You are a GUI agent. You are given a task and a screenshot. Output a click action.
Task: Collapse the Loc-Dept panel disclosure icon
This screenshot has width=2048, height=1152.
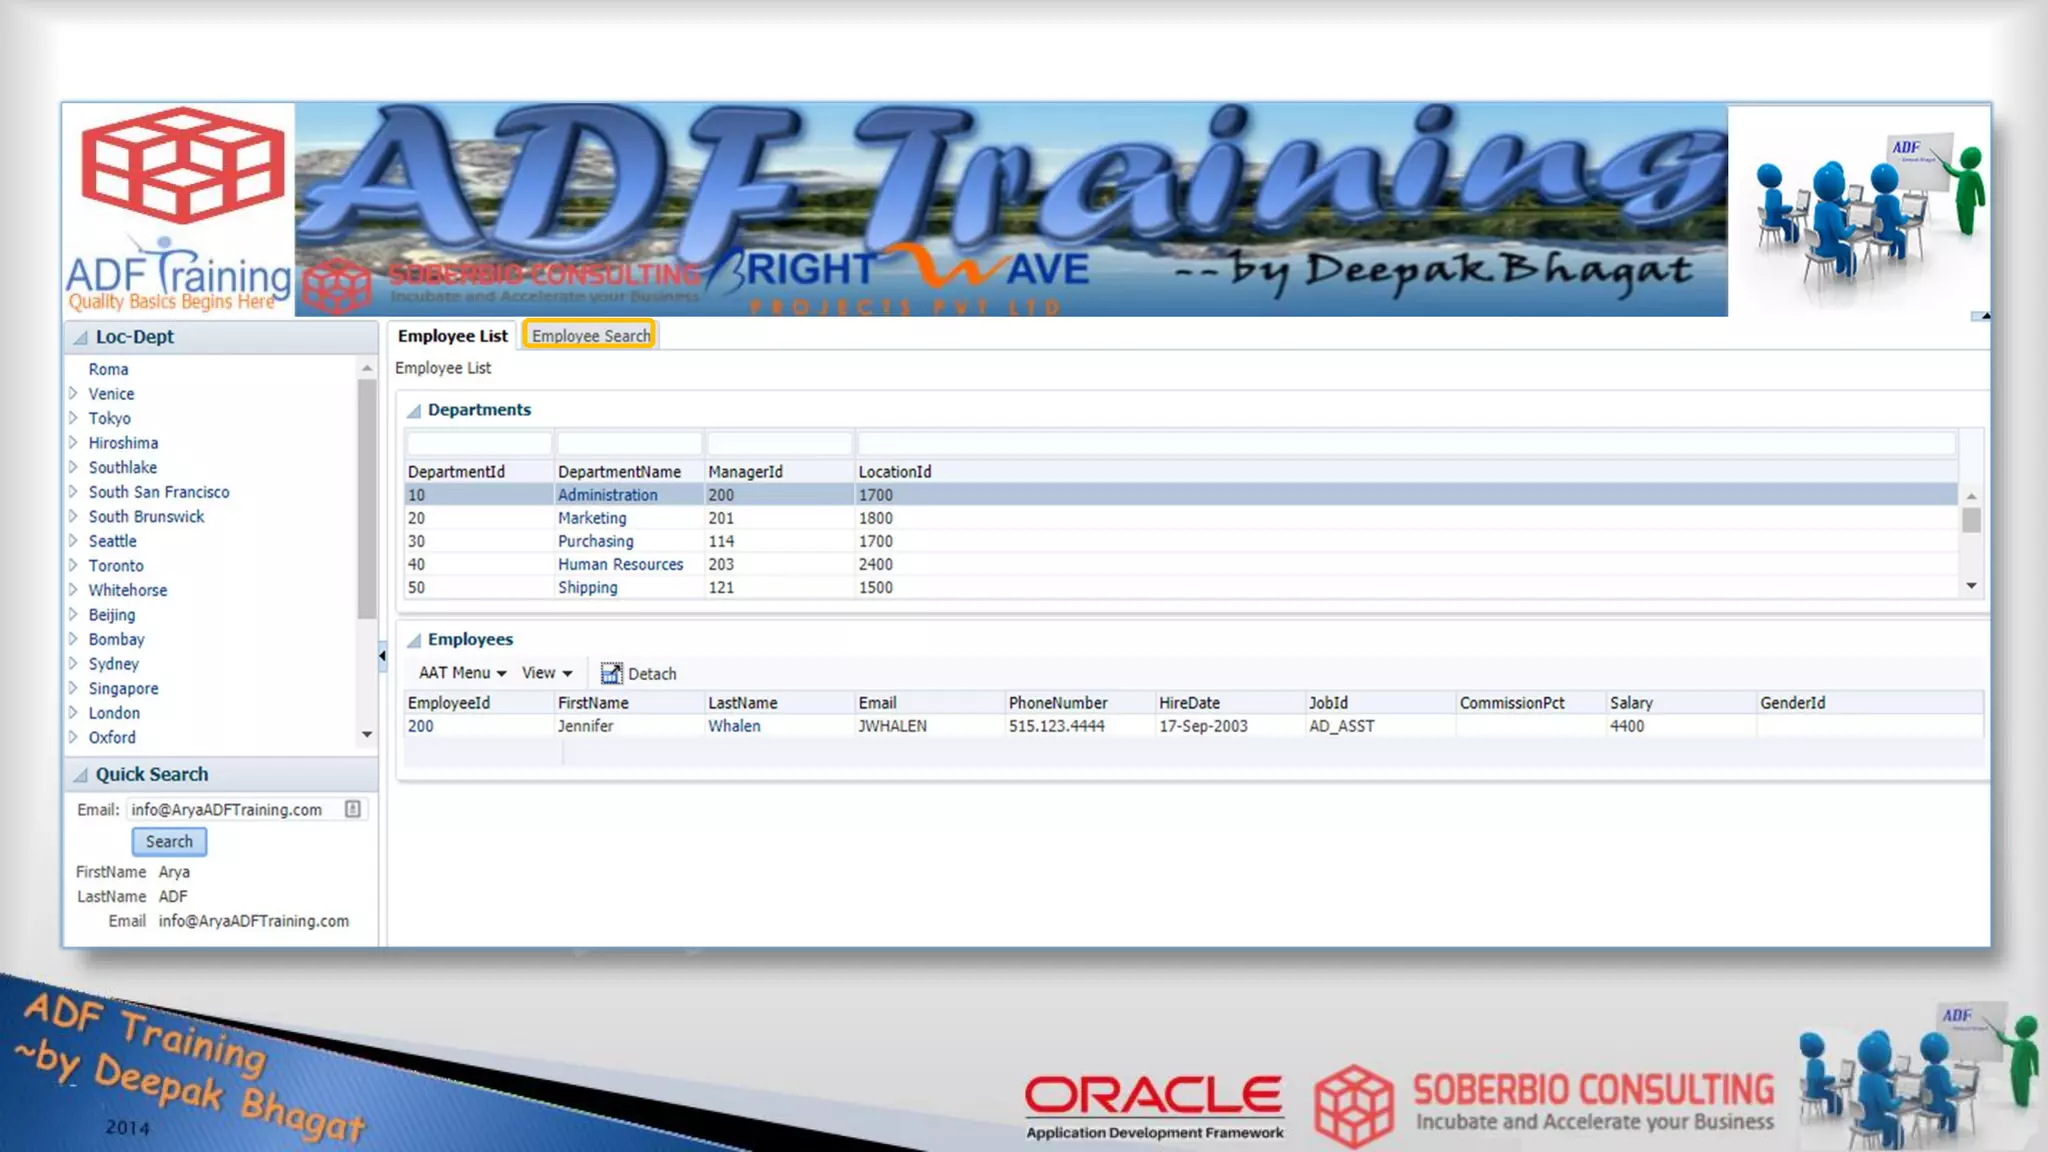pos(81,338)
